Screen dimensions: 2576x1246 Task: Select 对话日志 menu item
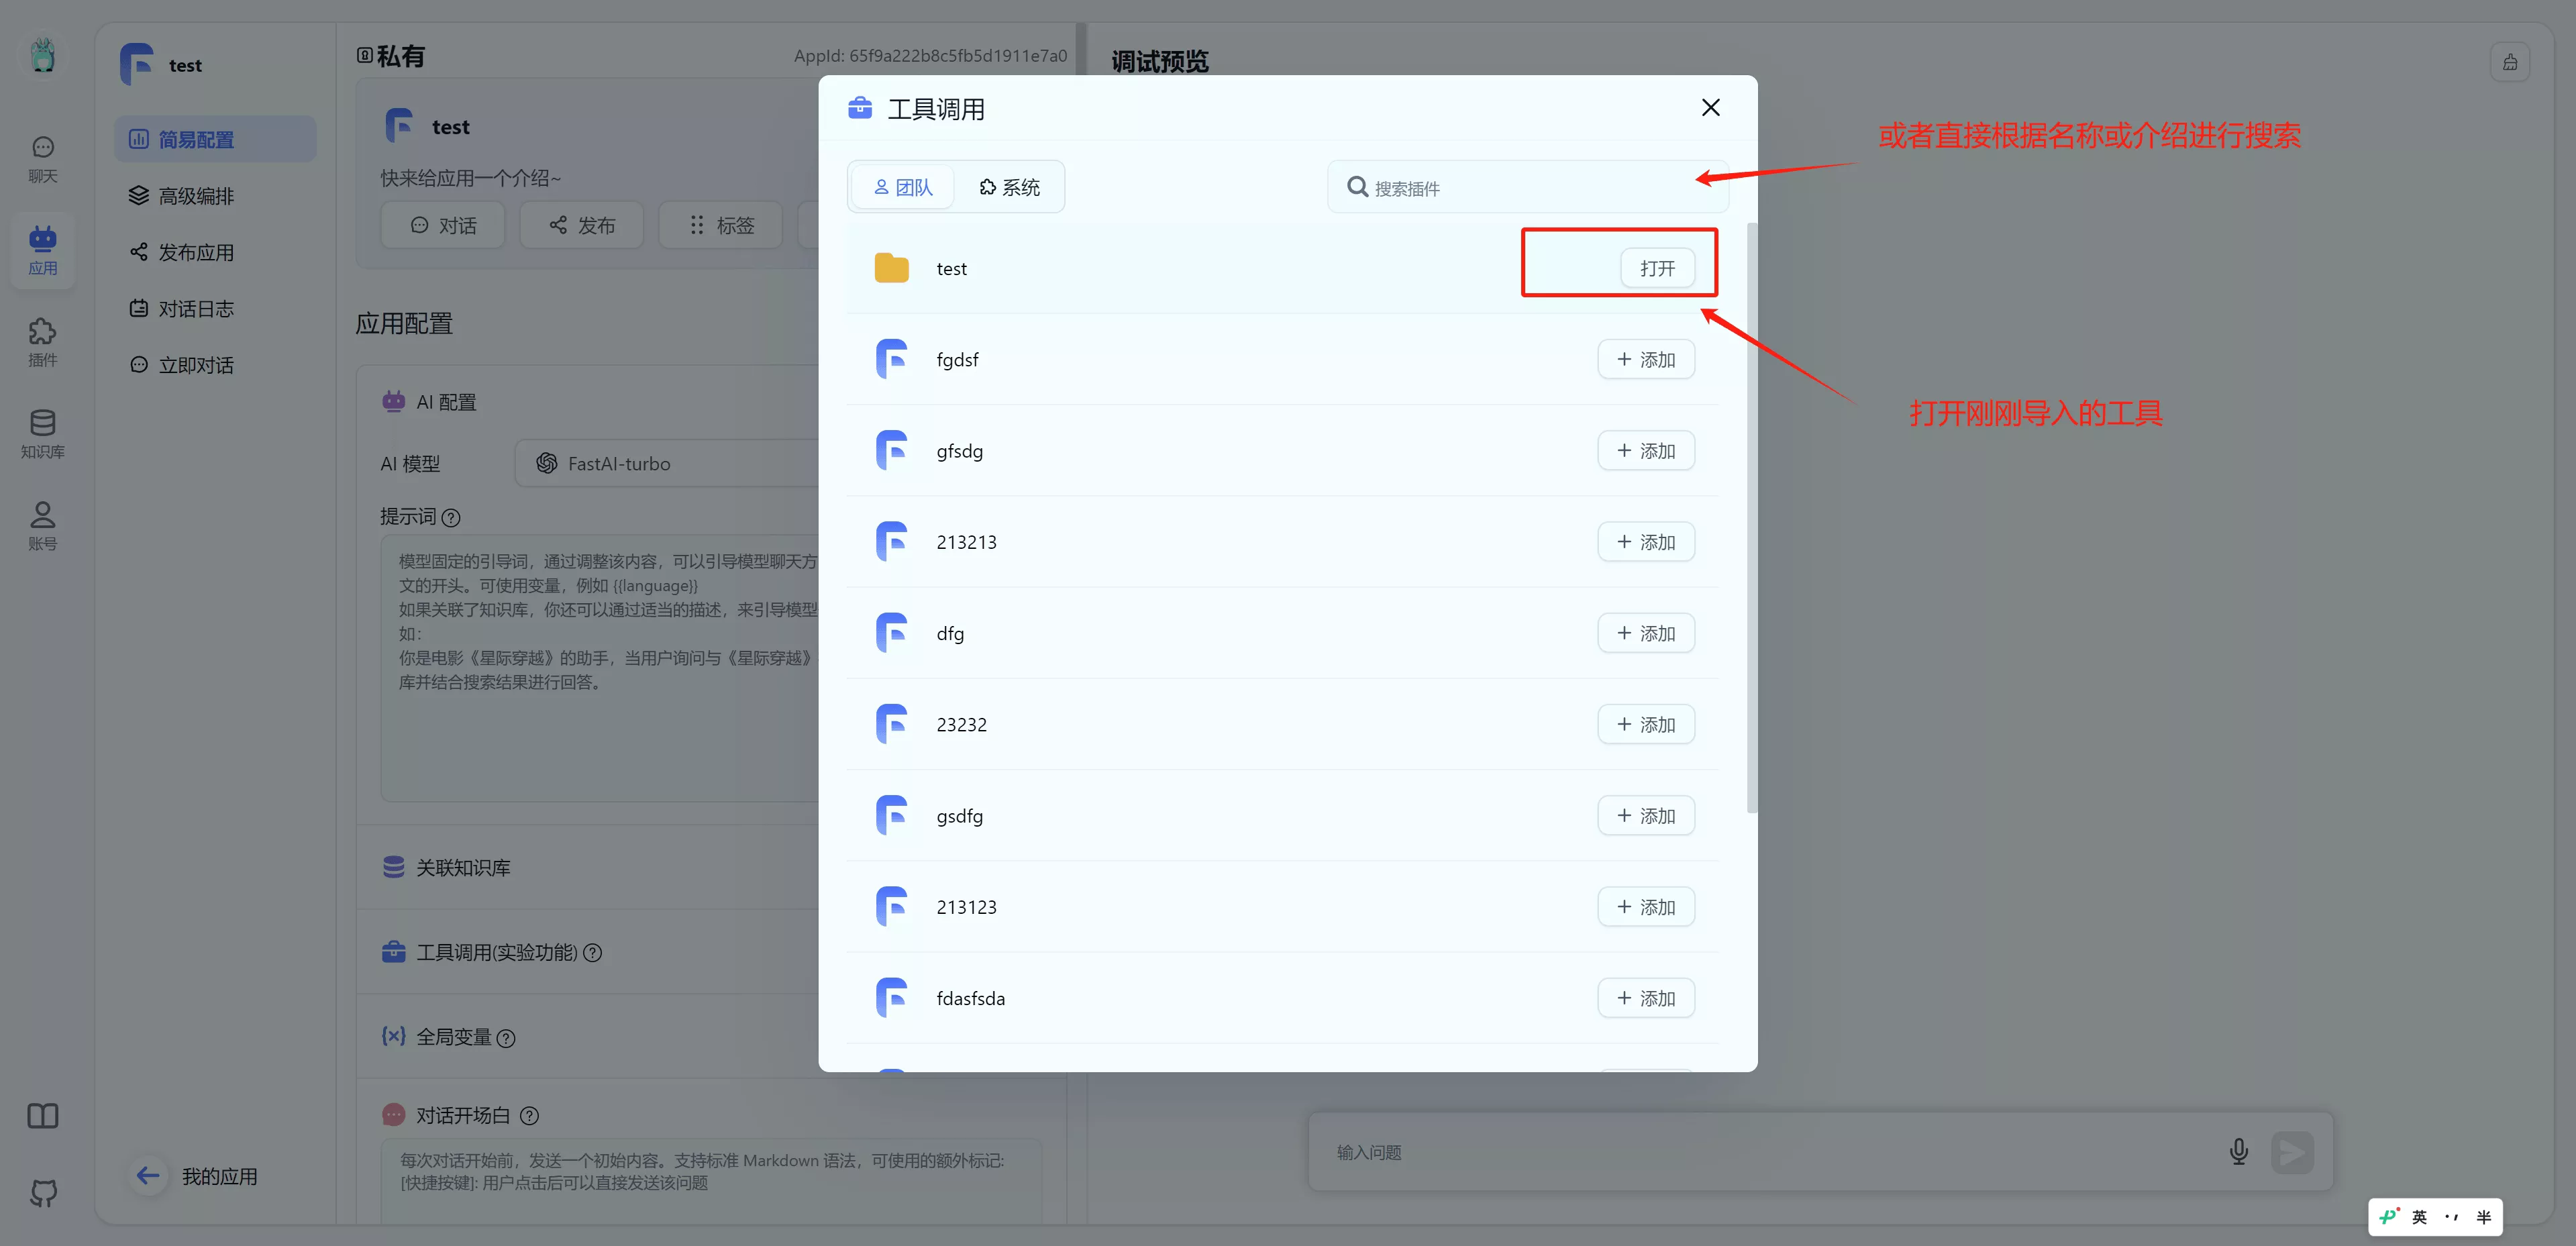(x=196, y=309)
